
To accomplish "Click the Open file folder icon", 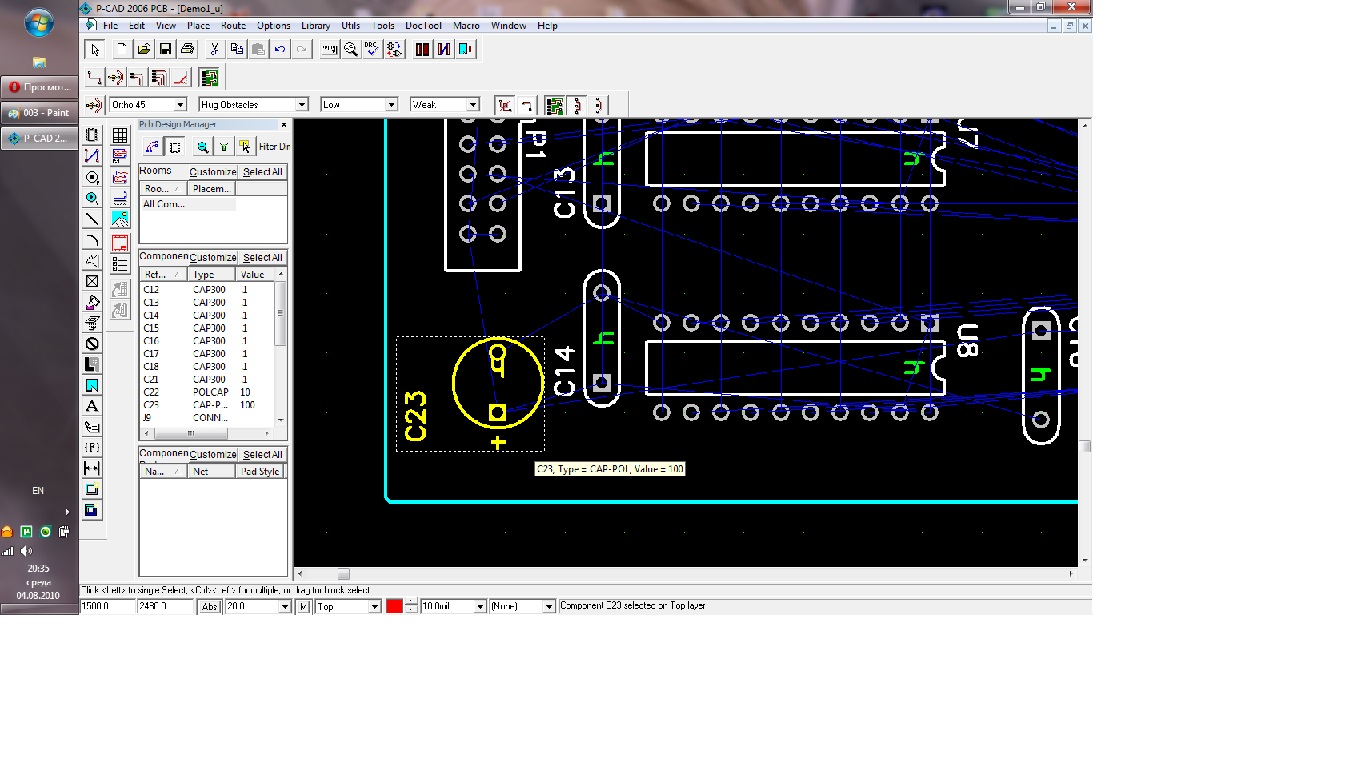I will click(x=143, y=49).
